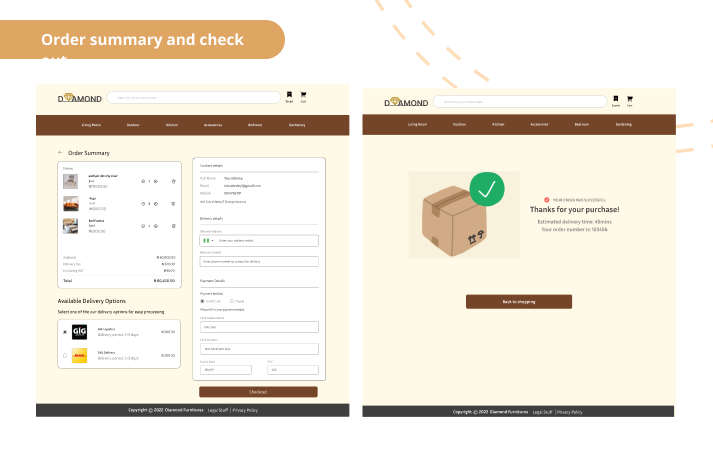This screenshot has width=713, height=475.
Task: Open Privacy Policy link in the success page footer
Action: pyautogui.click(x=570, y=412)
